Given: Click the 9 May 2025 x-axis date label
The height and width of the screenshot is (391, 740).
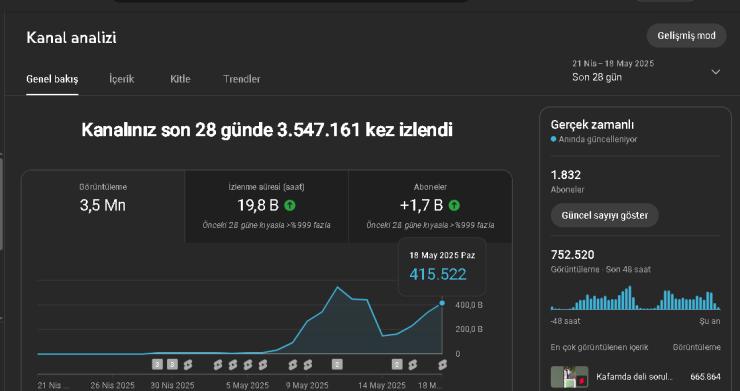Looking at the screenshot, I should (307, 385).
